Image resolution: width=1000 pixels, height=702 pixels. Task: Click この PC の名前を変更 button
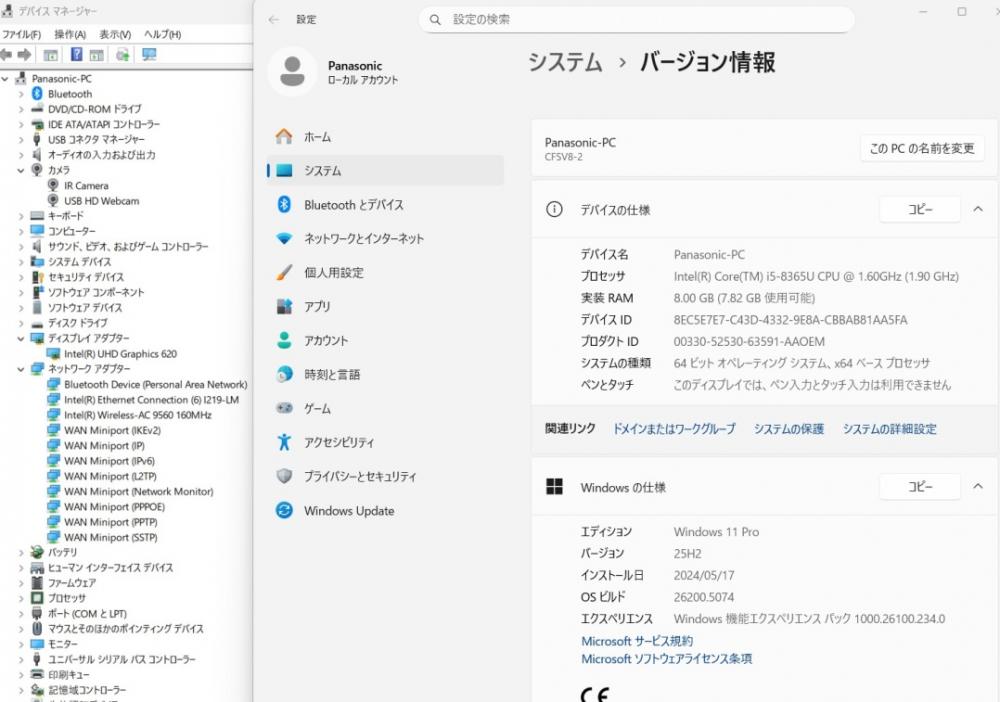[x=922, y=149]
